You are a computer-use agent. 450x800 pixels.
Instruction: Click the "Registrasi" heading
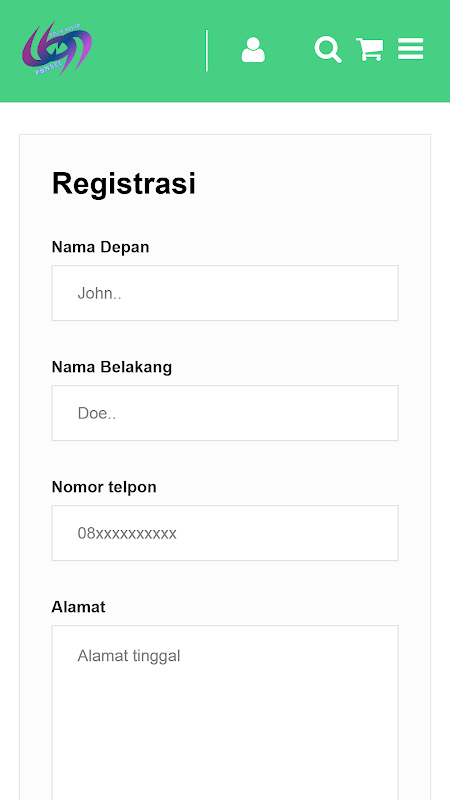pos(124,183)
